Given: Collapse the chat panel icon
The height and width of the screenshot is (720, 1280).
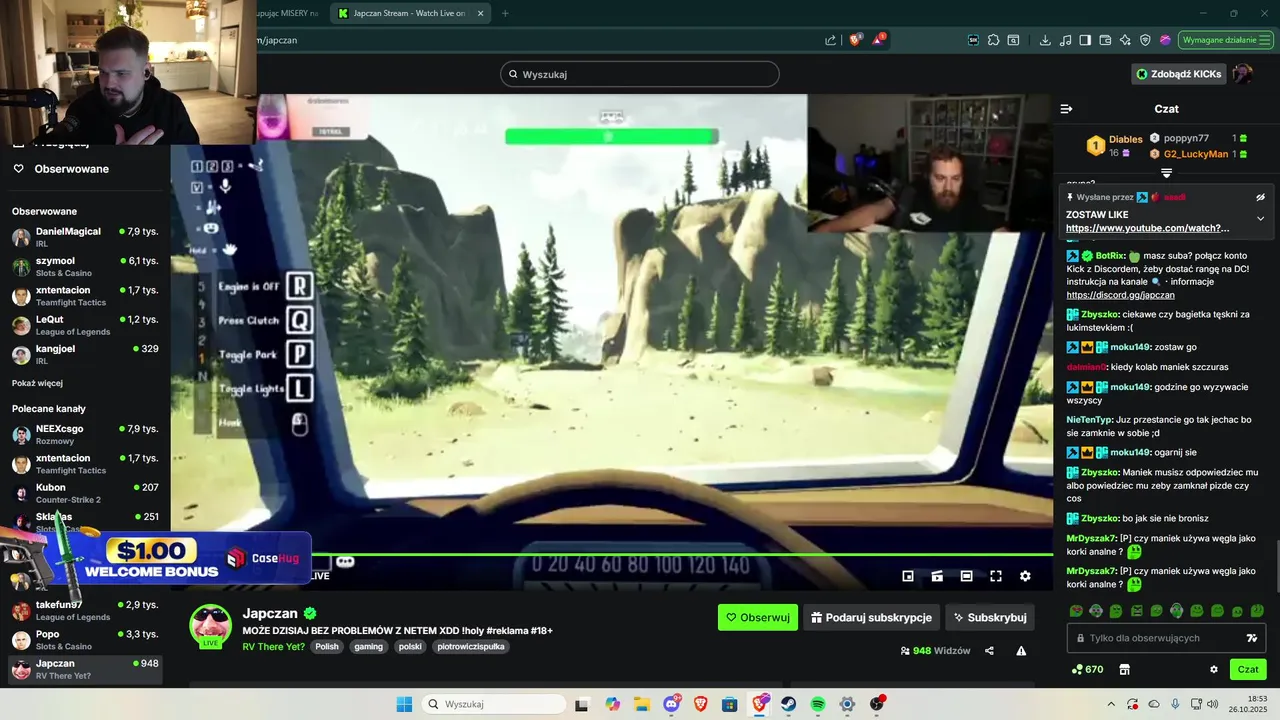Looking at the screenshot, I should pos(1066,109).
